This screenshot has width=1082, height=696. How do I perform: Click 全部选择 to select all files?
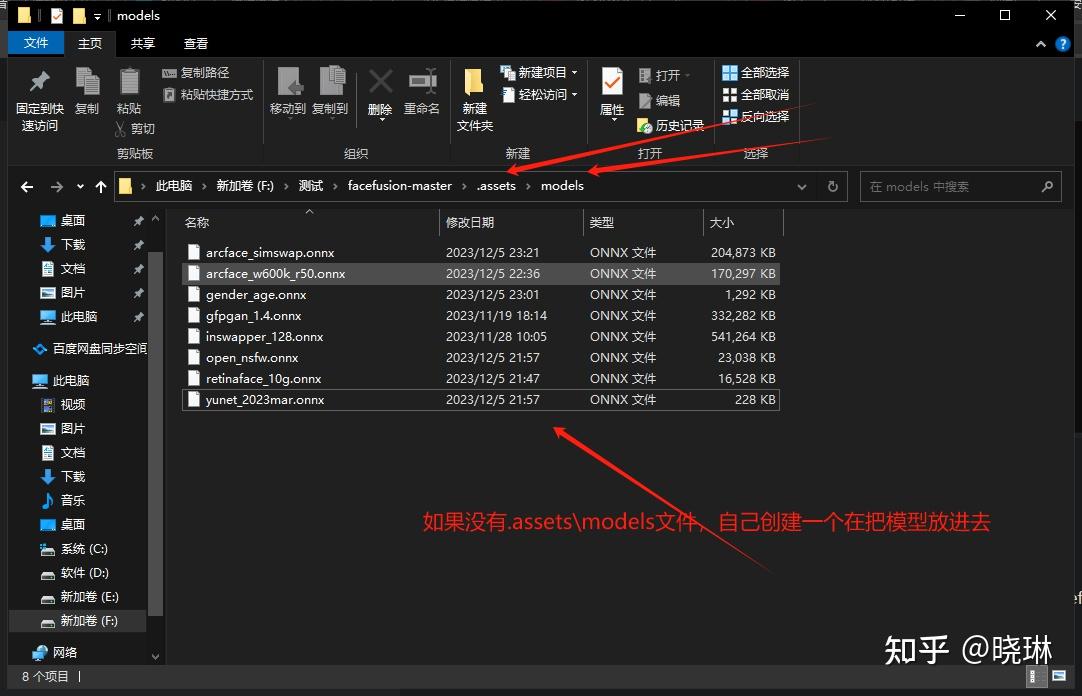[x=755, y=71]
